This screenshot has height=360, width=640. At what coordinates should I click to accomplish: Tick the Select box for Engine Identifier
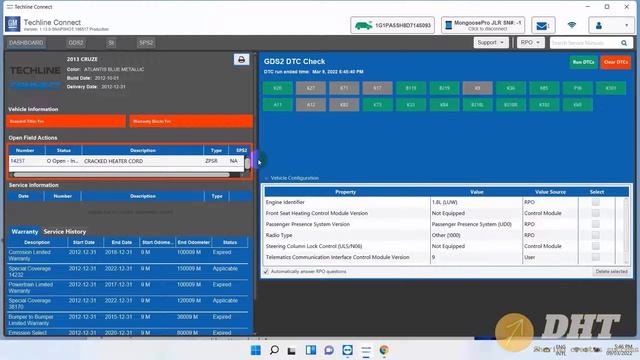(x=596, y=202)
